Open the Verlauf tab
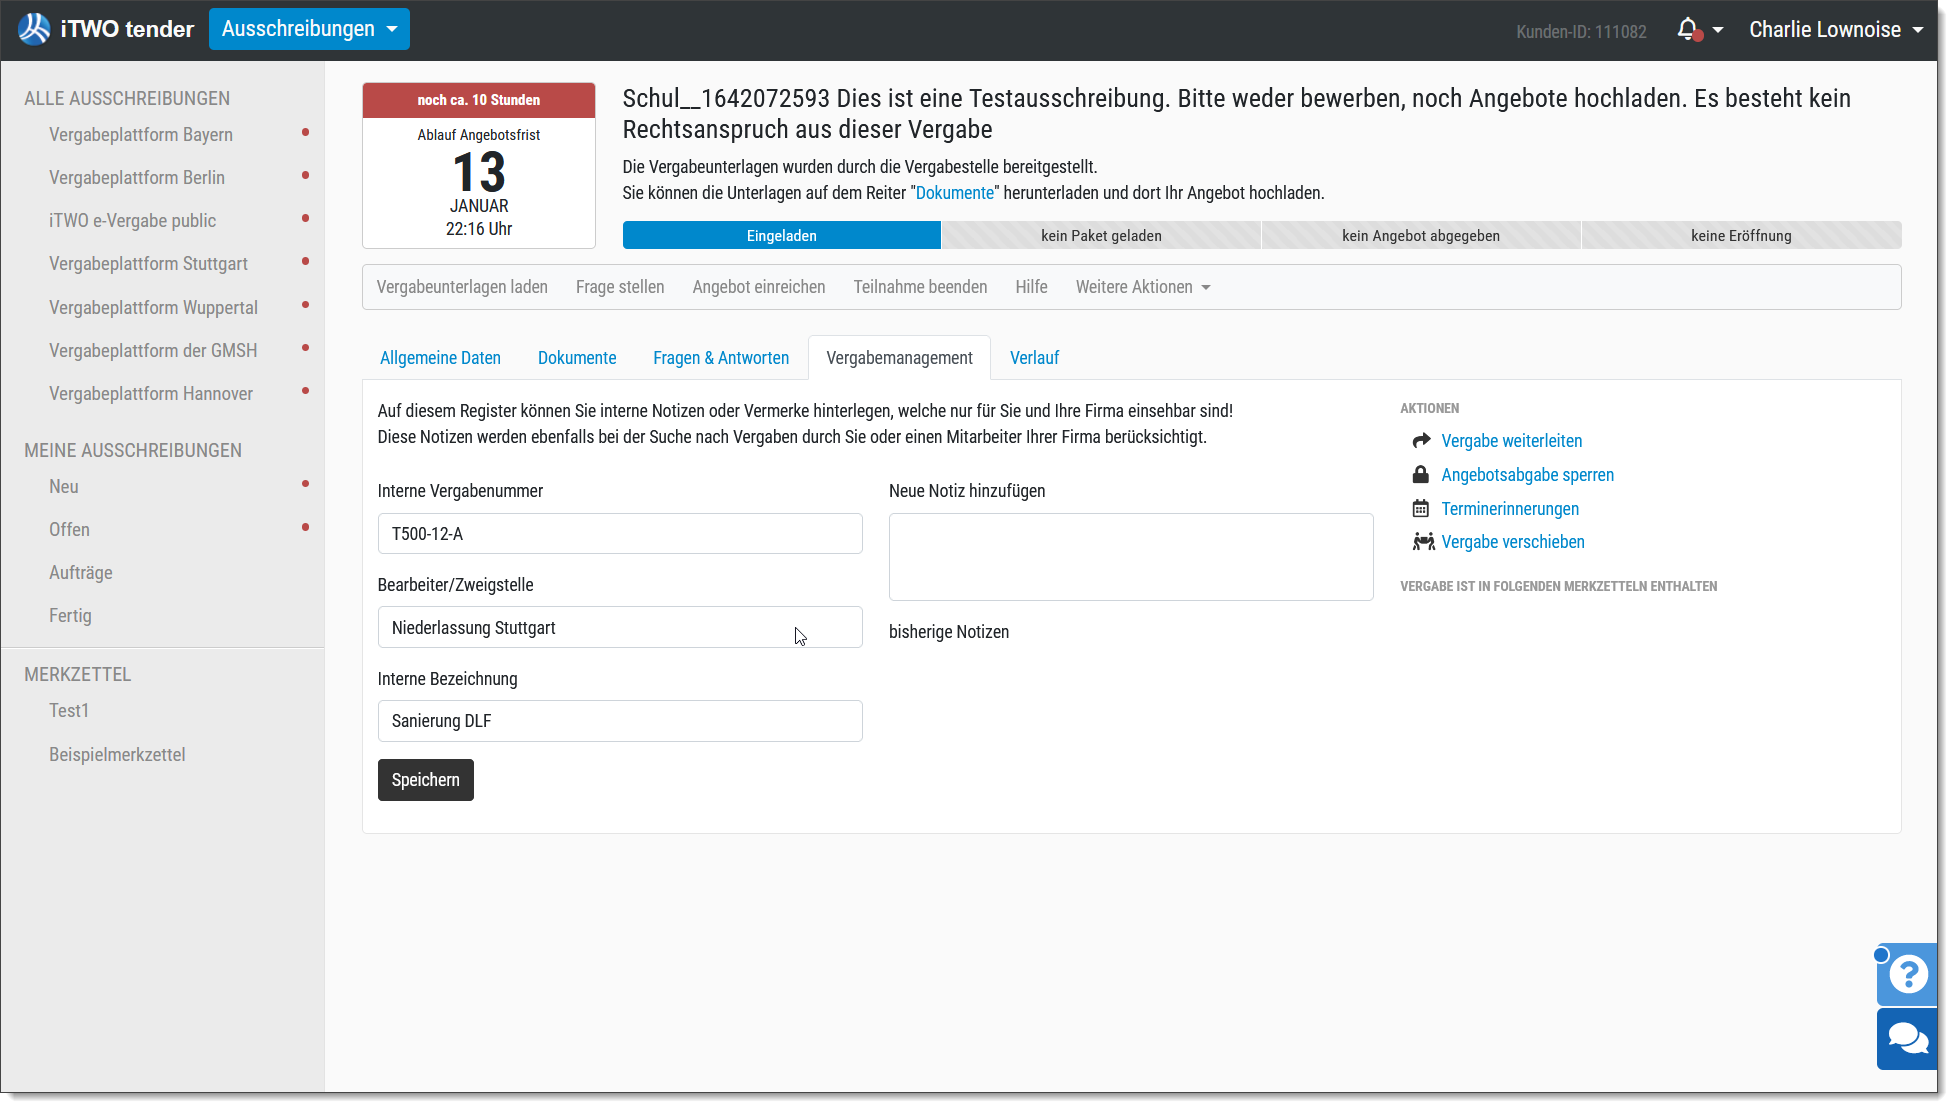 point(1034,358)
